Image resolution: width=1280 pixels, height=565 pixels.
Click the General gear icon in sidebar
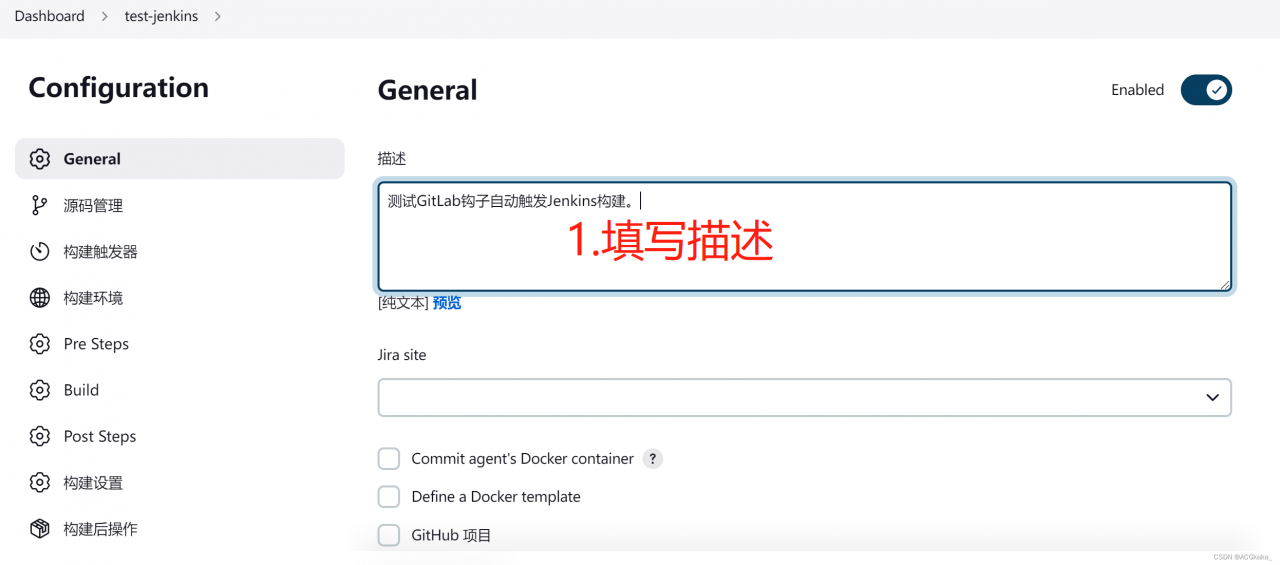click(x=40, y=159)
